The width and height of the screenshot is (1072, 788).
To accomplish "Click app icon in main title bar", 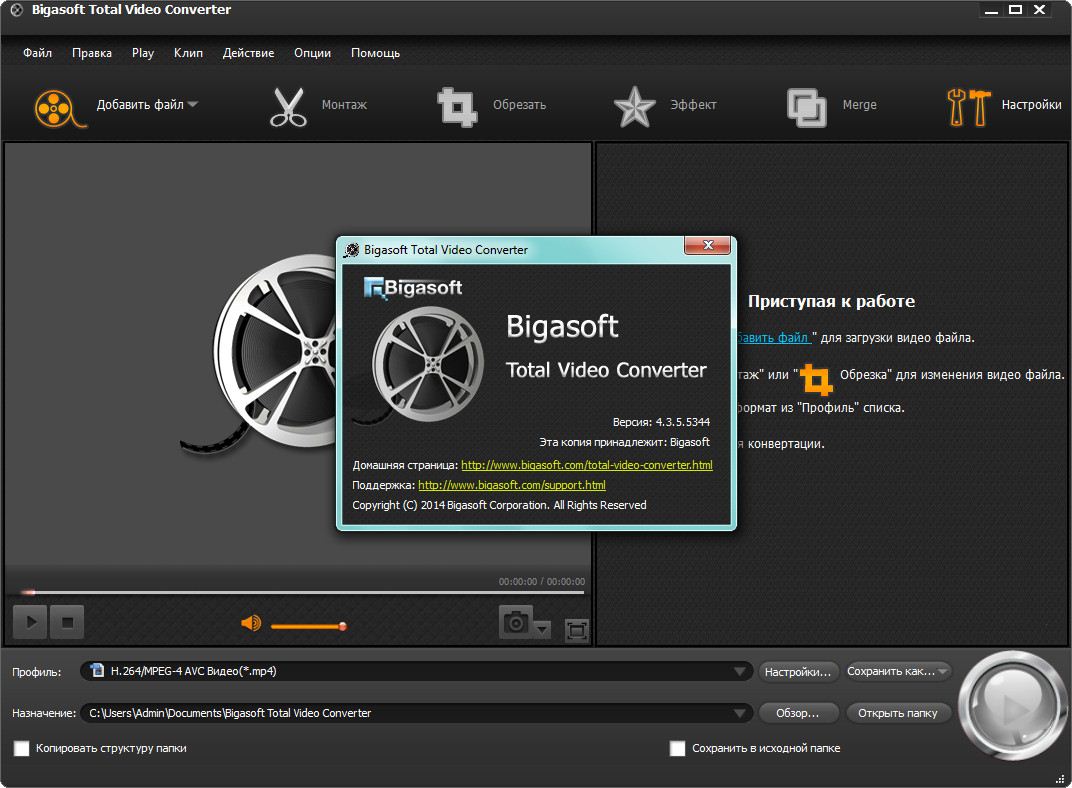I will click(16, 10).
